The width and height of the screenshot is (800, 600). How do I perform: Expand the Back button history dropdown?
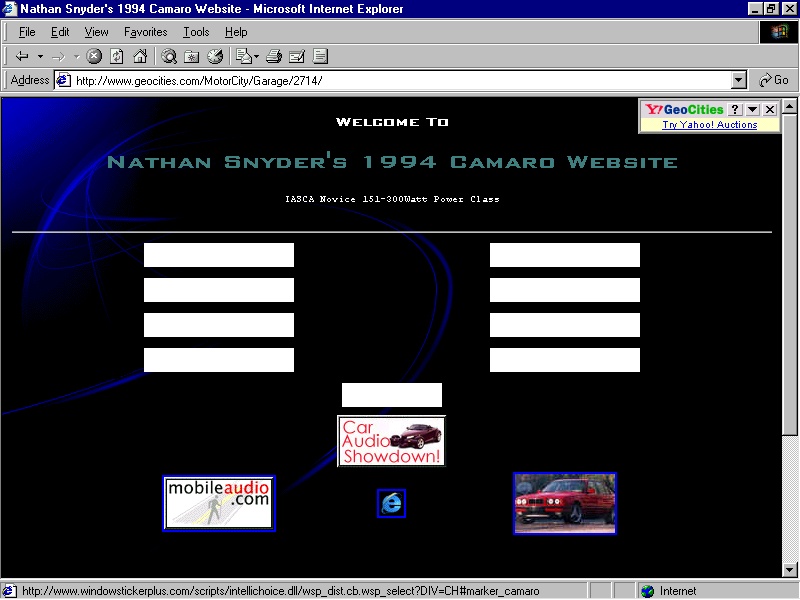coord(40,56)
